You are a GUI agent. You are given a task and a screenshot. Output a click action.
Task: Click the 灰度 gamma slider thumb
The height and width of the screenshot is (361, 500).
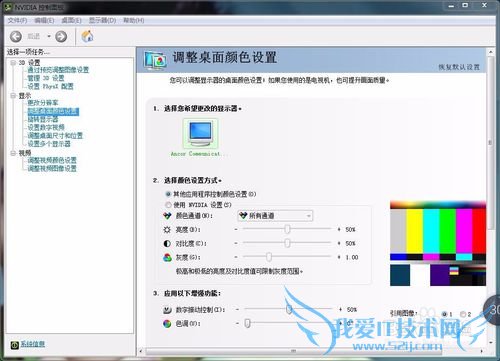(x=269, y=257)
